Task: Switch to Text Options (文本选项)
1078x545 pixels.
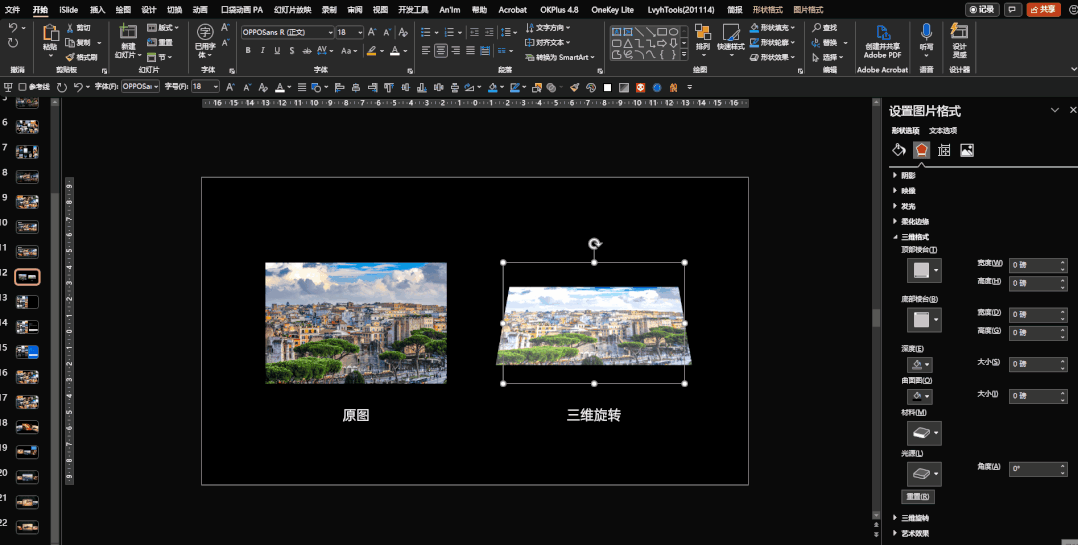Action: click(x=943, y=130)
